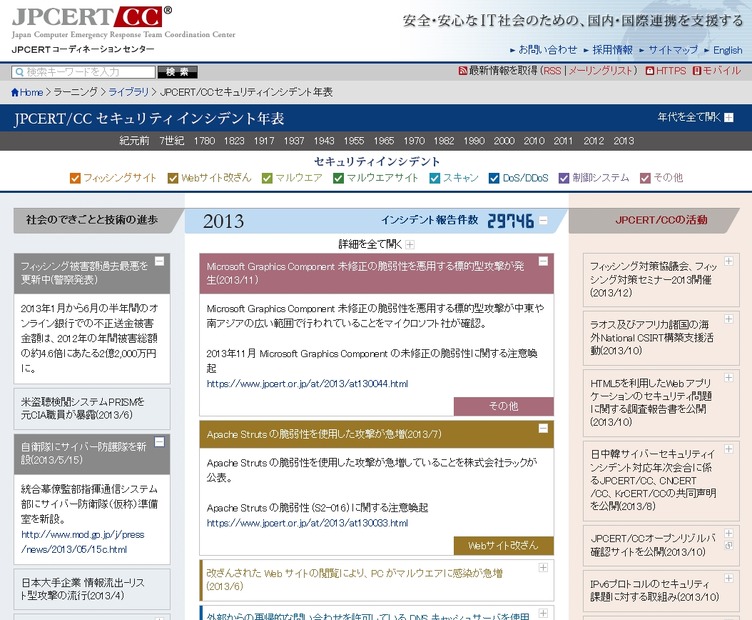
Task: Collapse the Microsoft Graphics Component incident
Action: (543, 261)
